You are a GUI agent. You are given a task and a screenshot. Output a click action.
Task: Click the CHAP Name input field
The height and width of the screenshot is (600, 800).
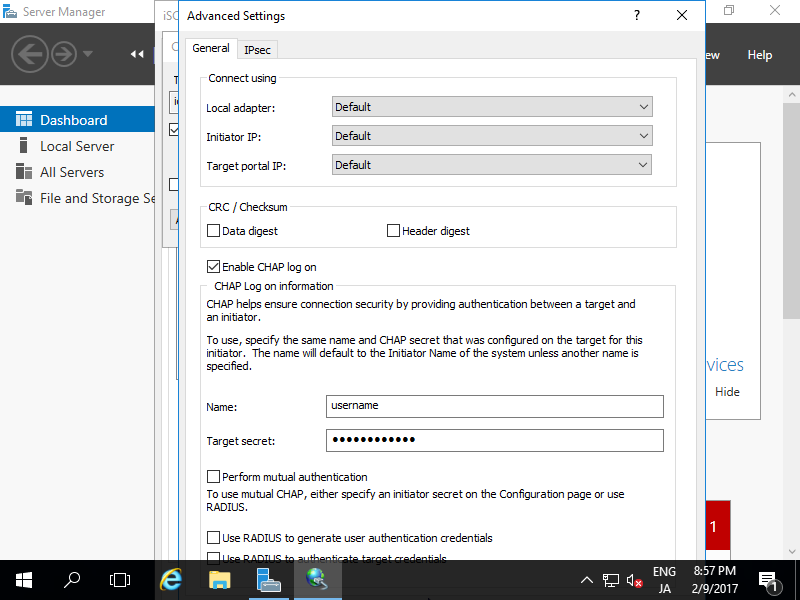click(x=494, y=406)
